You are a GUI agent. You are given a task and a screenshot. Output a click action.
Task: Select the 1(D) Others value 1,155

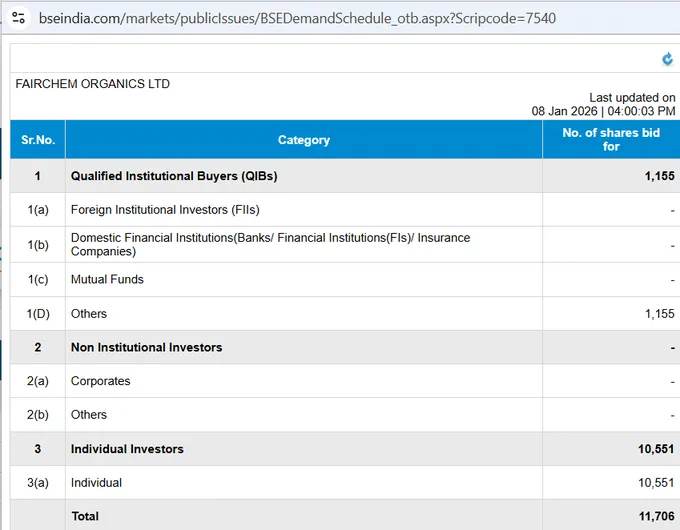(660, 314)
